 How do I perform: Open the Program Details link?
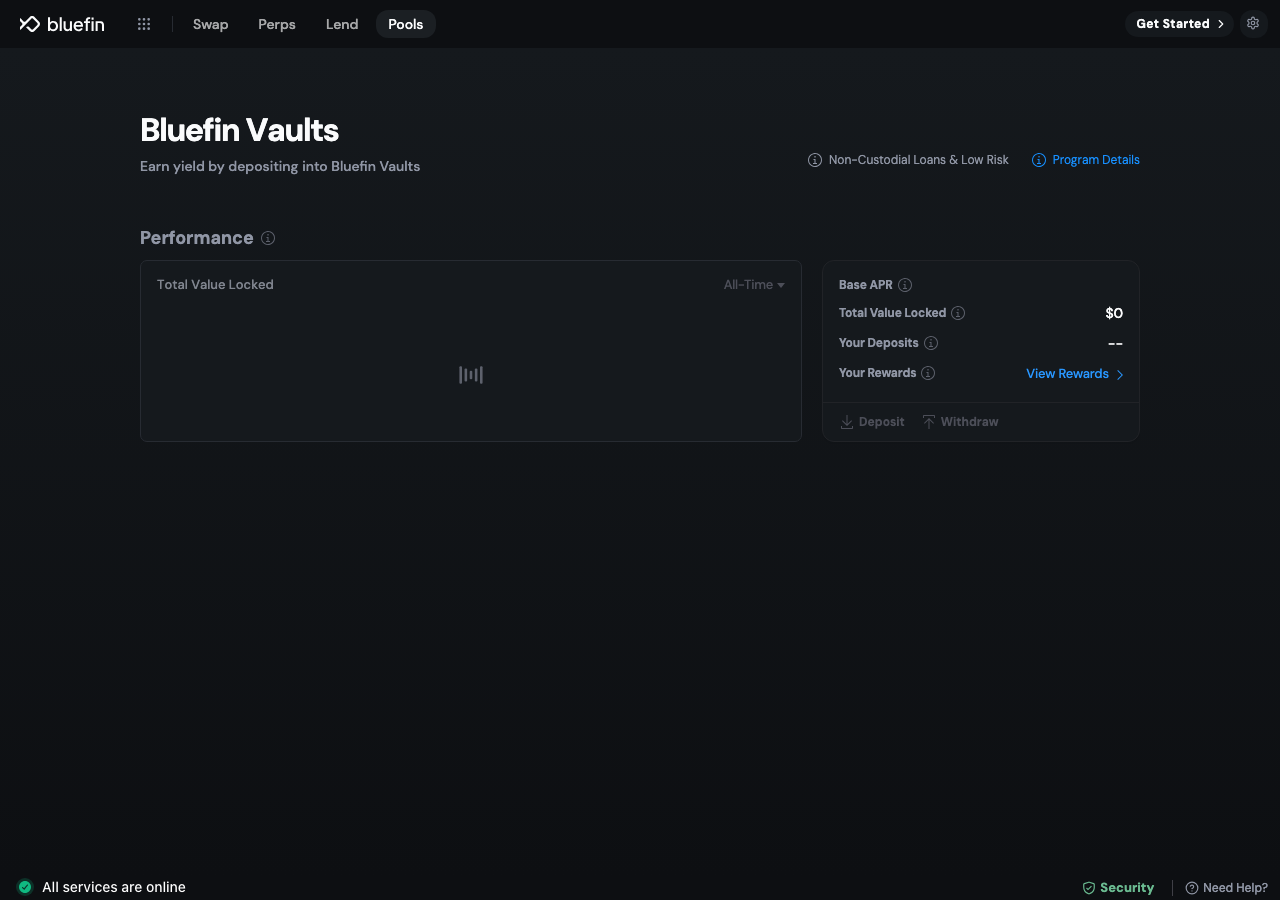[x=1096, y=160]
